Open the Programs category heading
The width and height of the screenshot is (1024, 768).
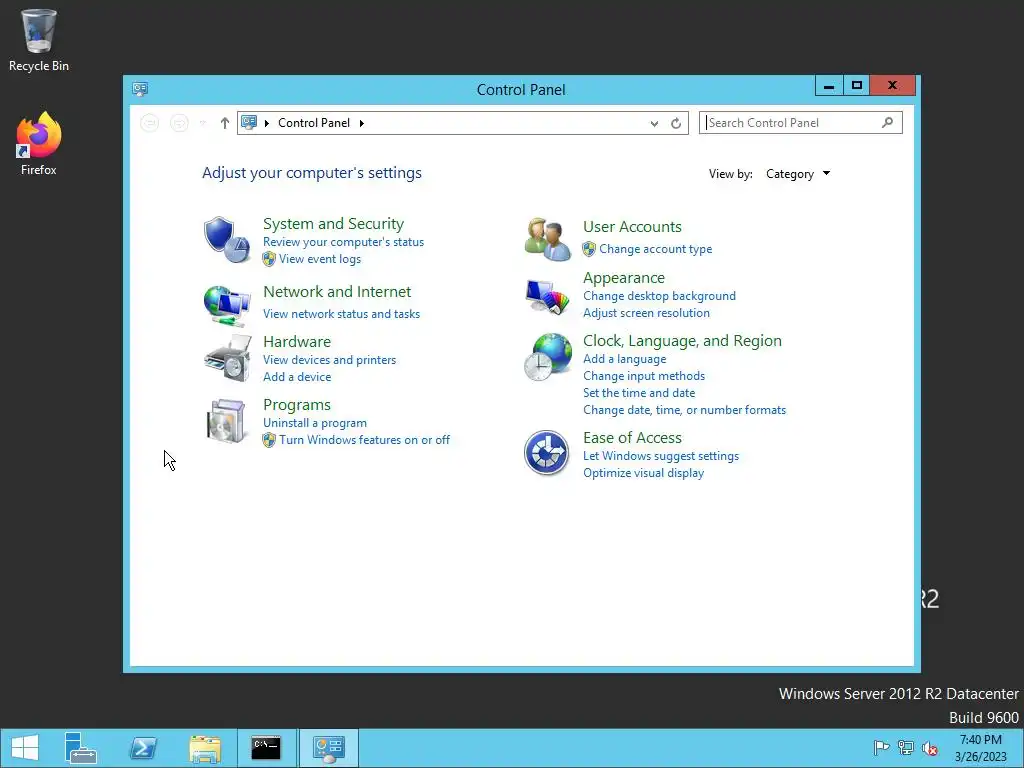click(x=297, y=405)
